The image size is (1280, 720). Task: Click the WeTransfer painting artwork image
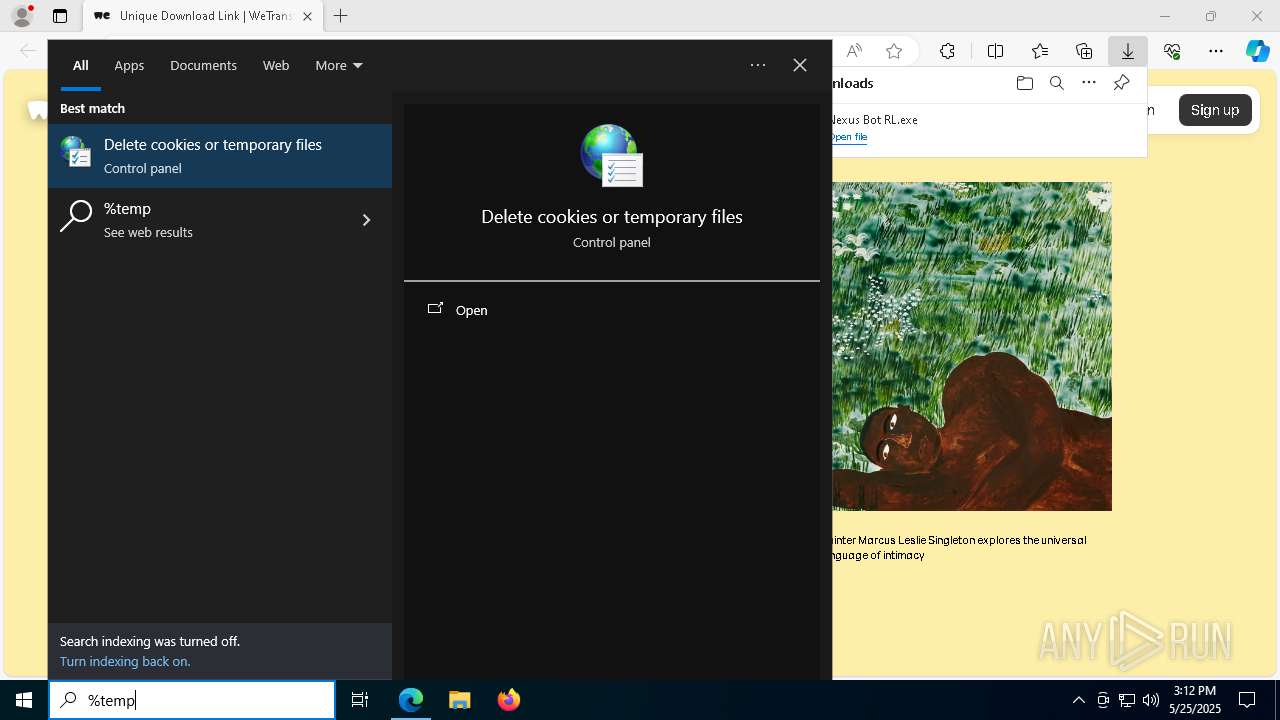(x=972, y=346)
